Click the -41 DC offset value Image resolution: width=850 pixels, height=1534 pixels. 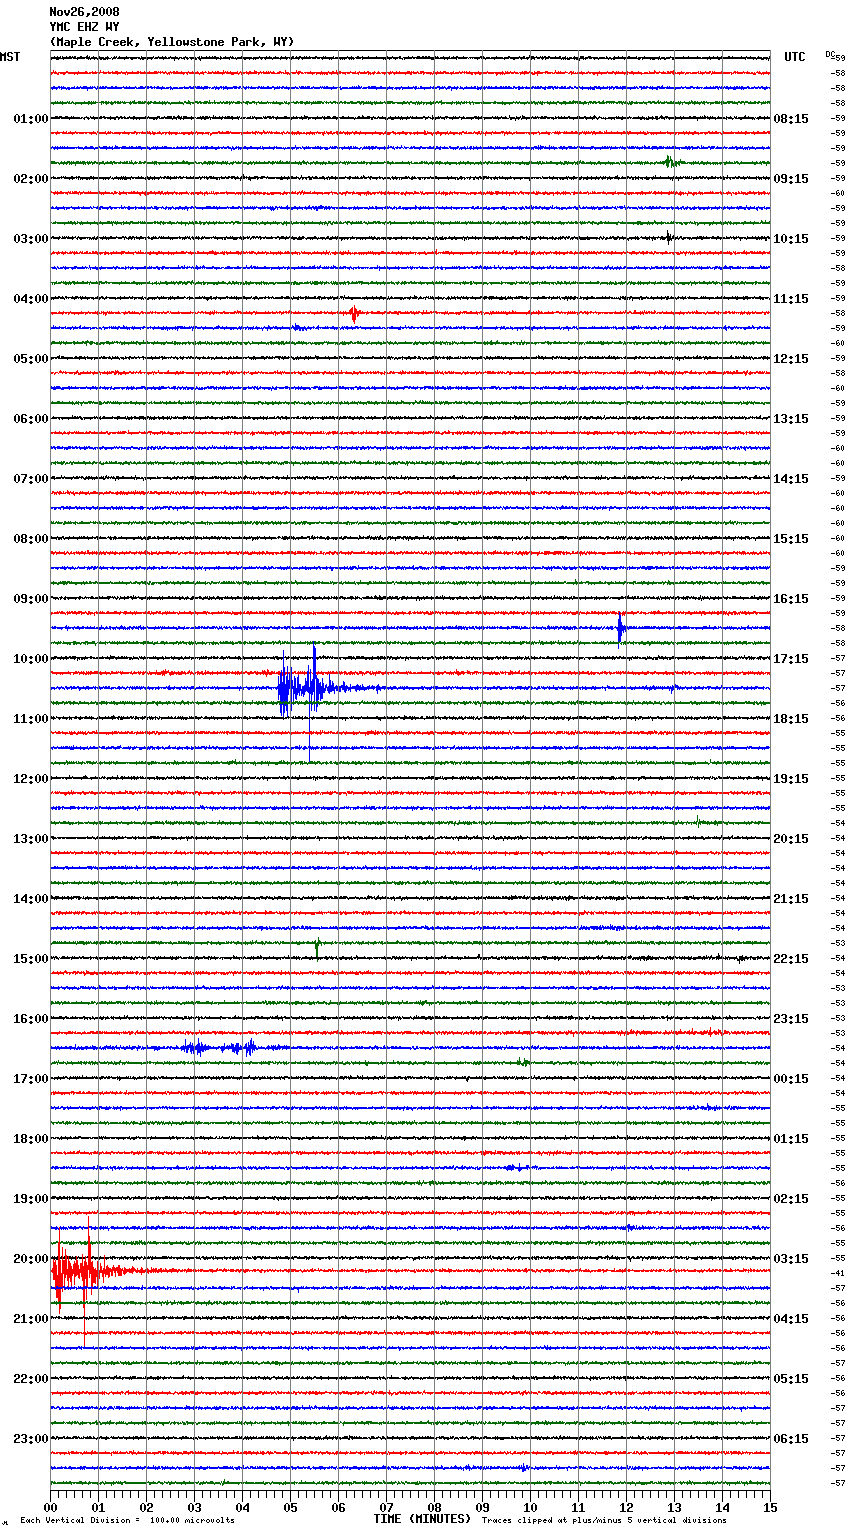click(838, 1273)
